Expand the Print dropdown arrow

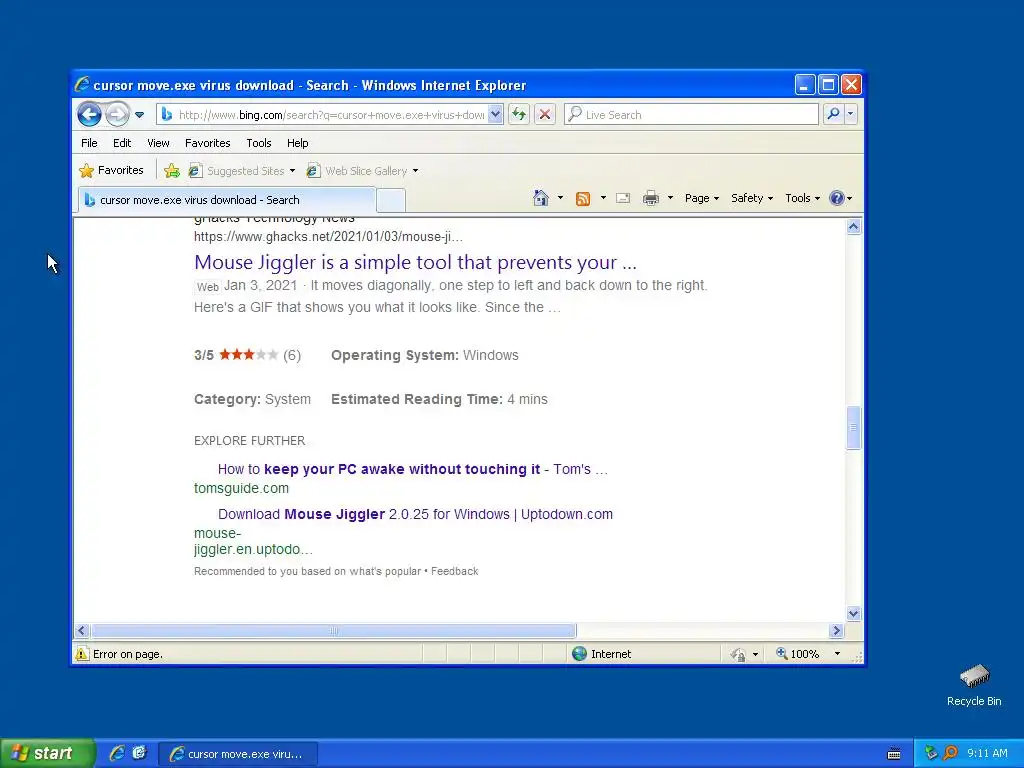pos(670,198)
